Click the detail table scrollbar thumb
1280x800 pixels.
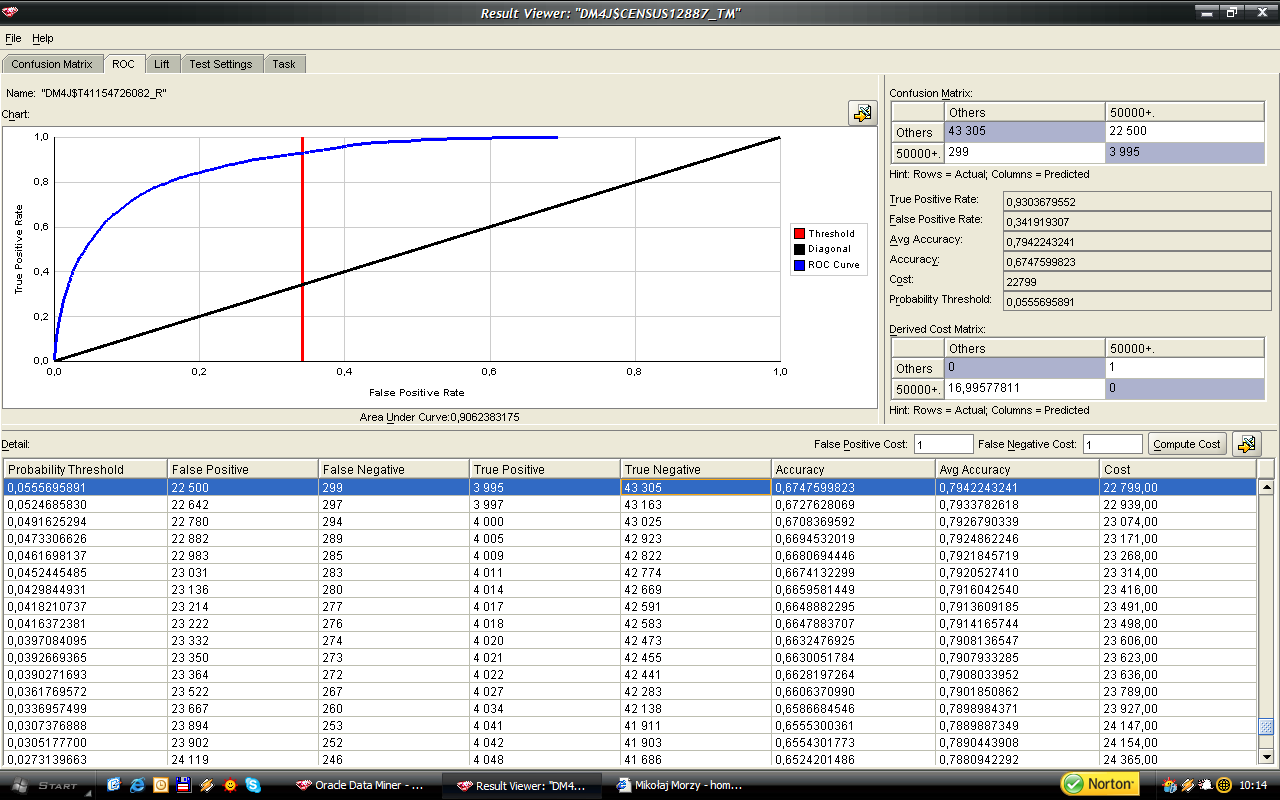[x=1266, y=727]
